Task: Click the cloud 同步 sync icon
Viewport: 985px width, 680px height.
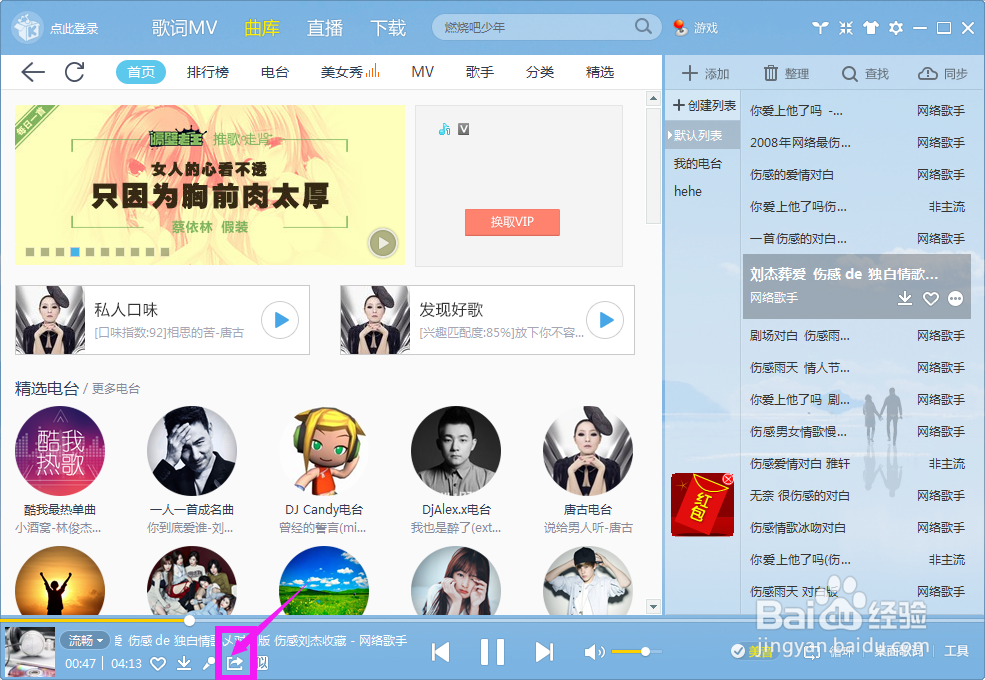Action: 927,74
